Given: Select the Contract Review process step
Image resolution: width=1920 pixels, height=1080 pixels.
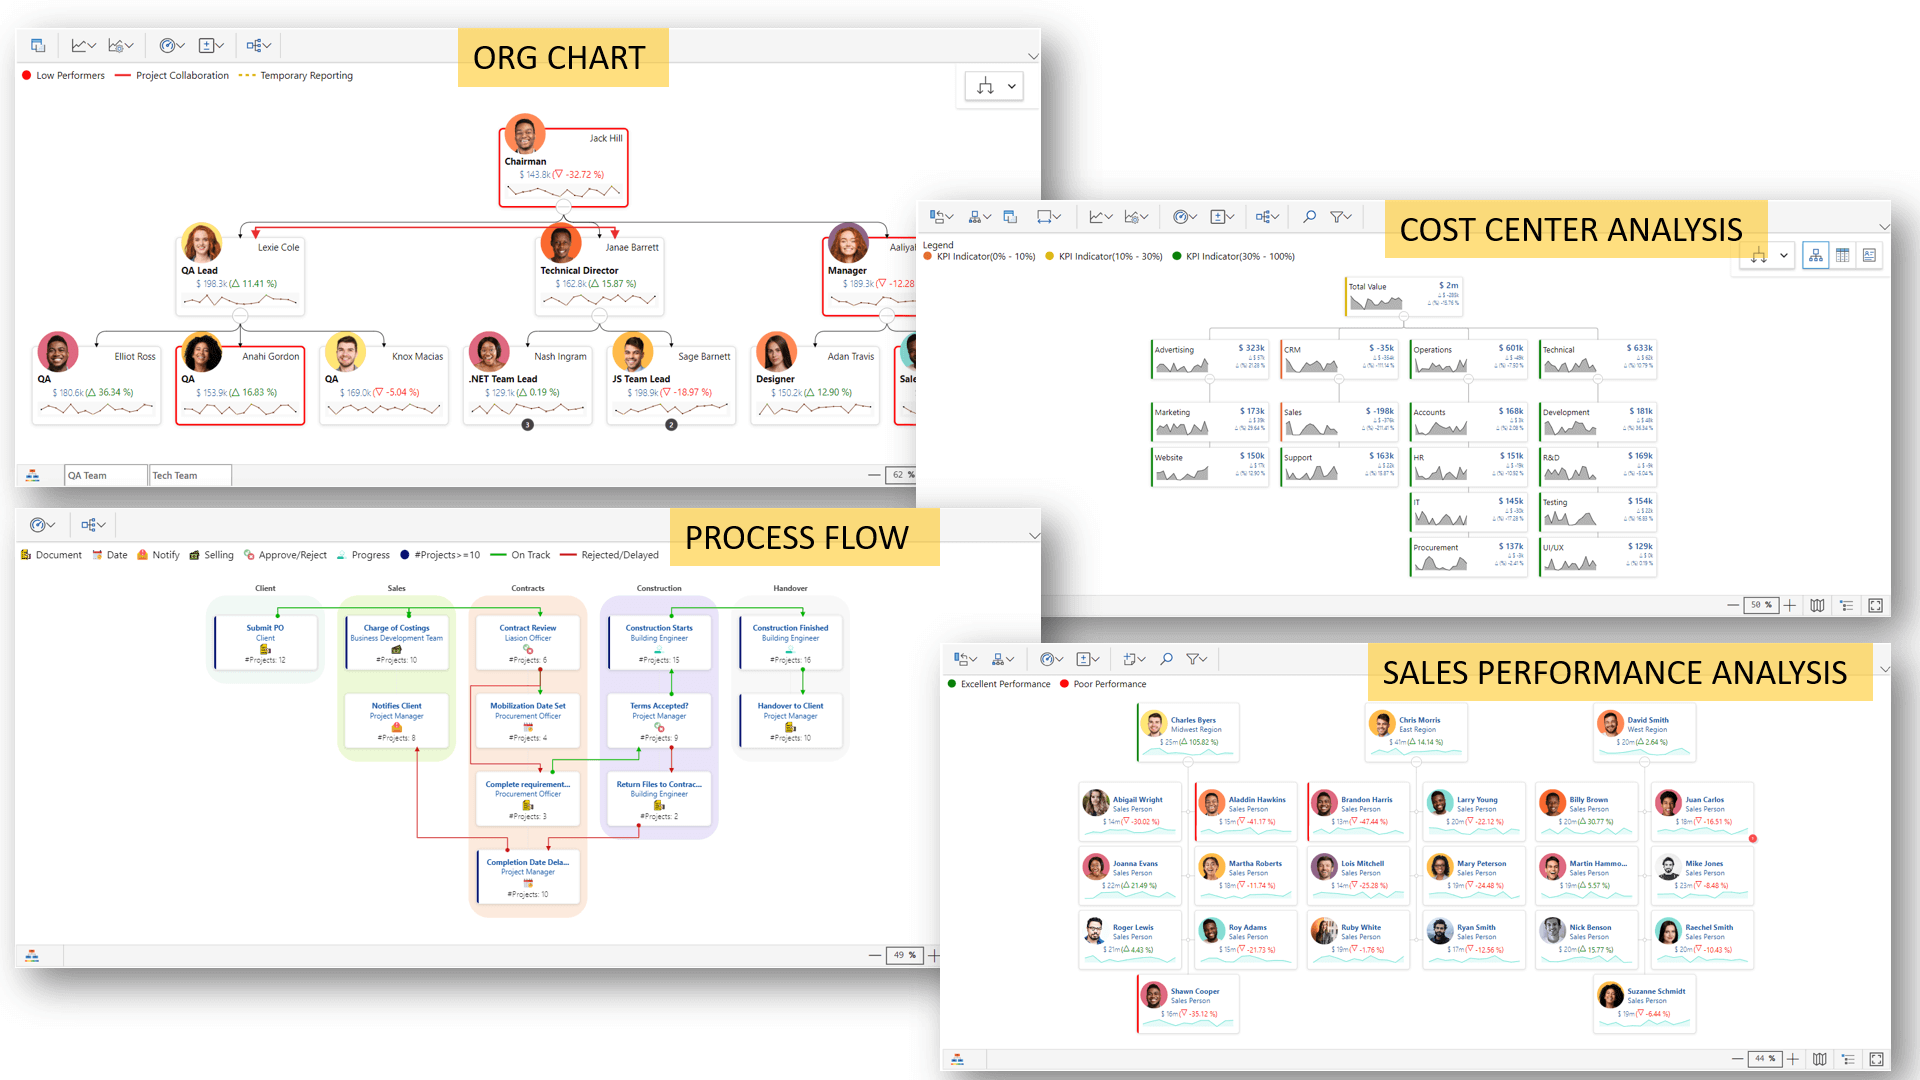Looking at the screenshot, I should click(x=528, y=643).
